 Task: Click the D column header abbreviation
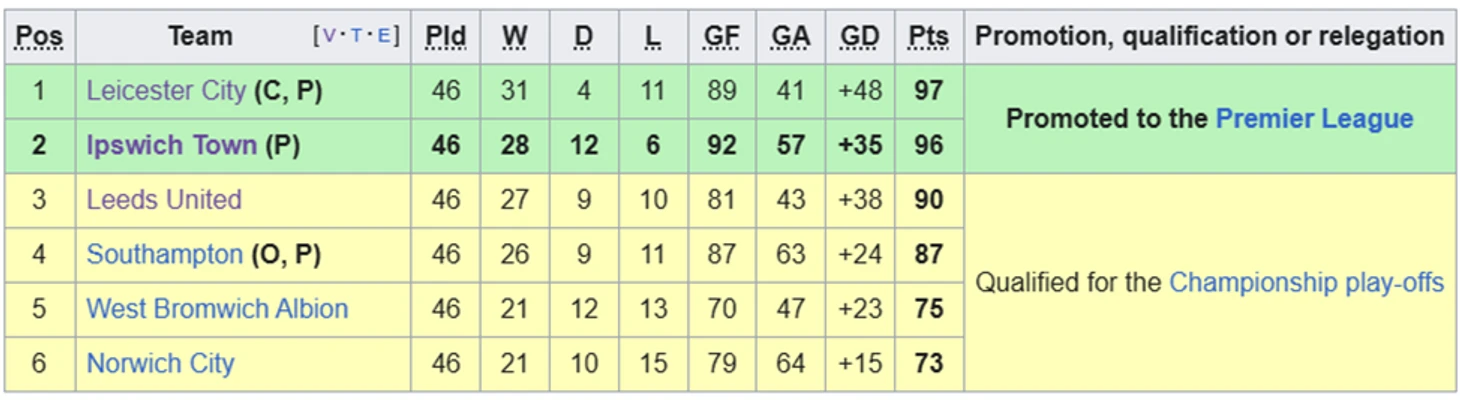point(584,37)
